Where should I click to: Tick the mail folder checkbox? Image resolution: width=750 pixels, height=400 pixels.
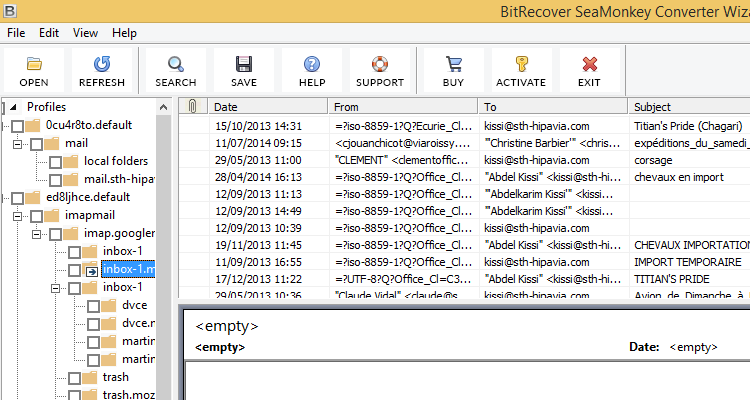pyautogui.click(x=37, y=144)
